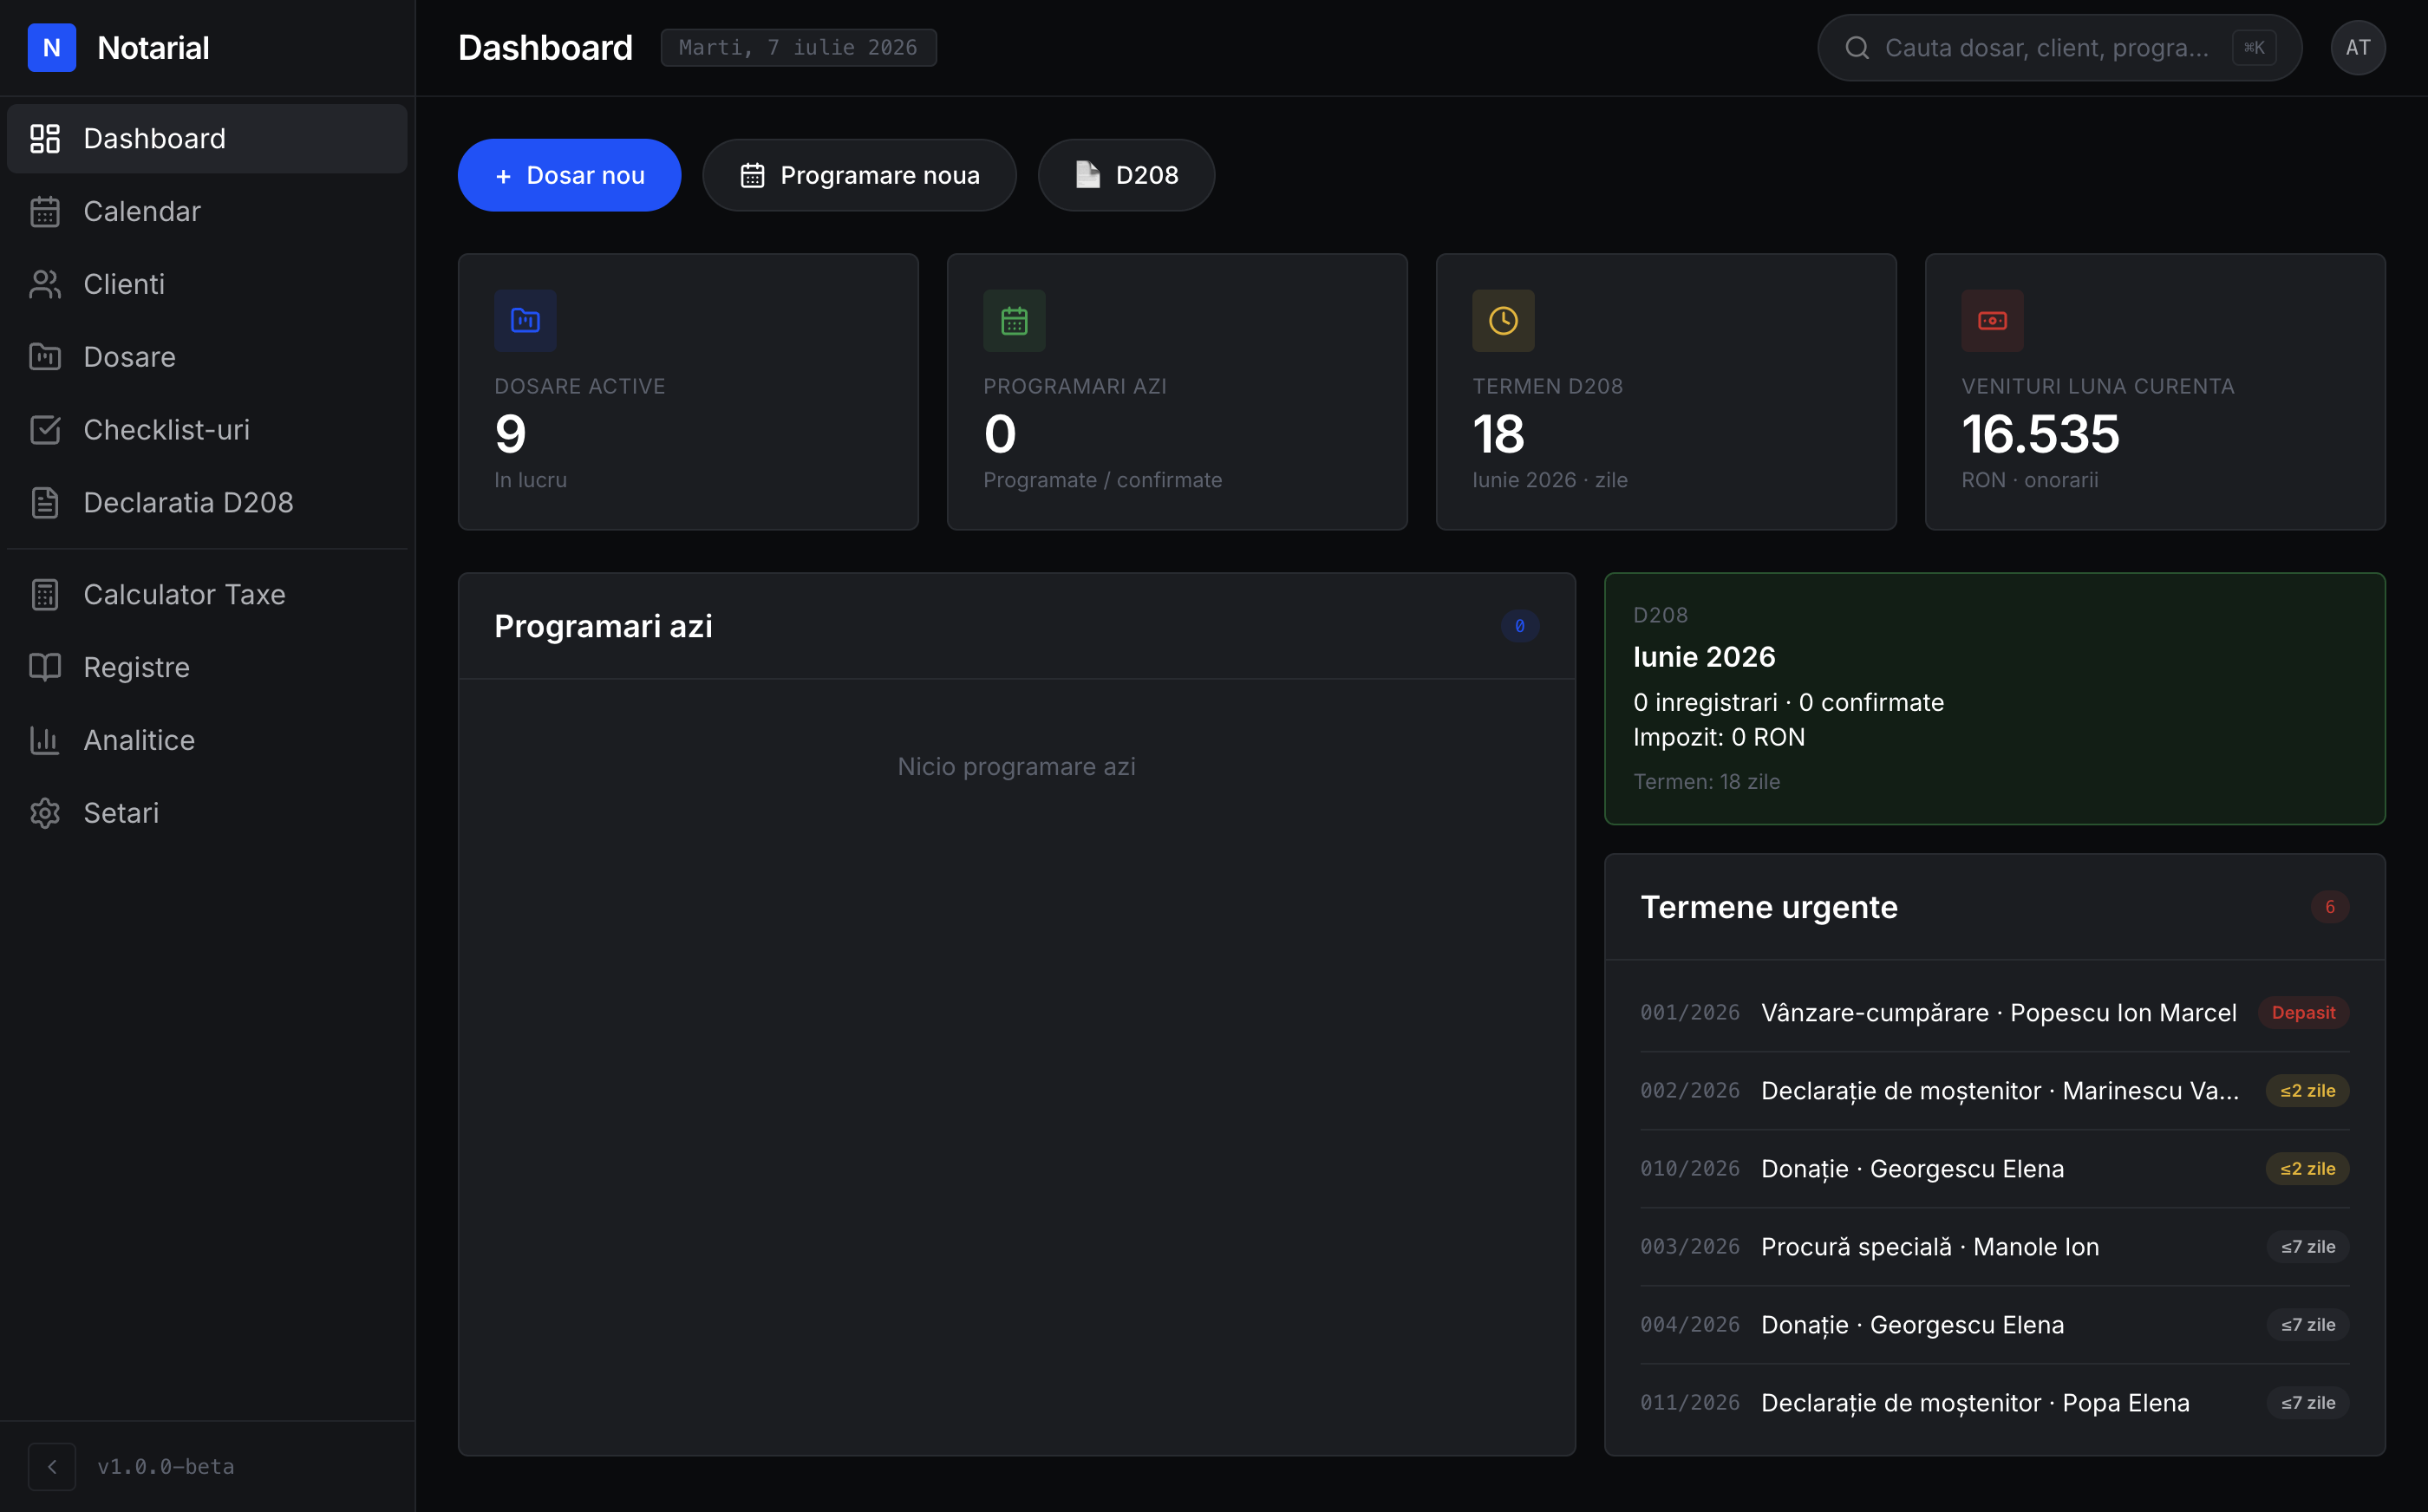The width and height of the screenshot is (2428, 1512).
Task: Open dosar 010/2026 Donație Georgescu Elena
Action: (x=1994, y=1169)
